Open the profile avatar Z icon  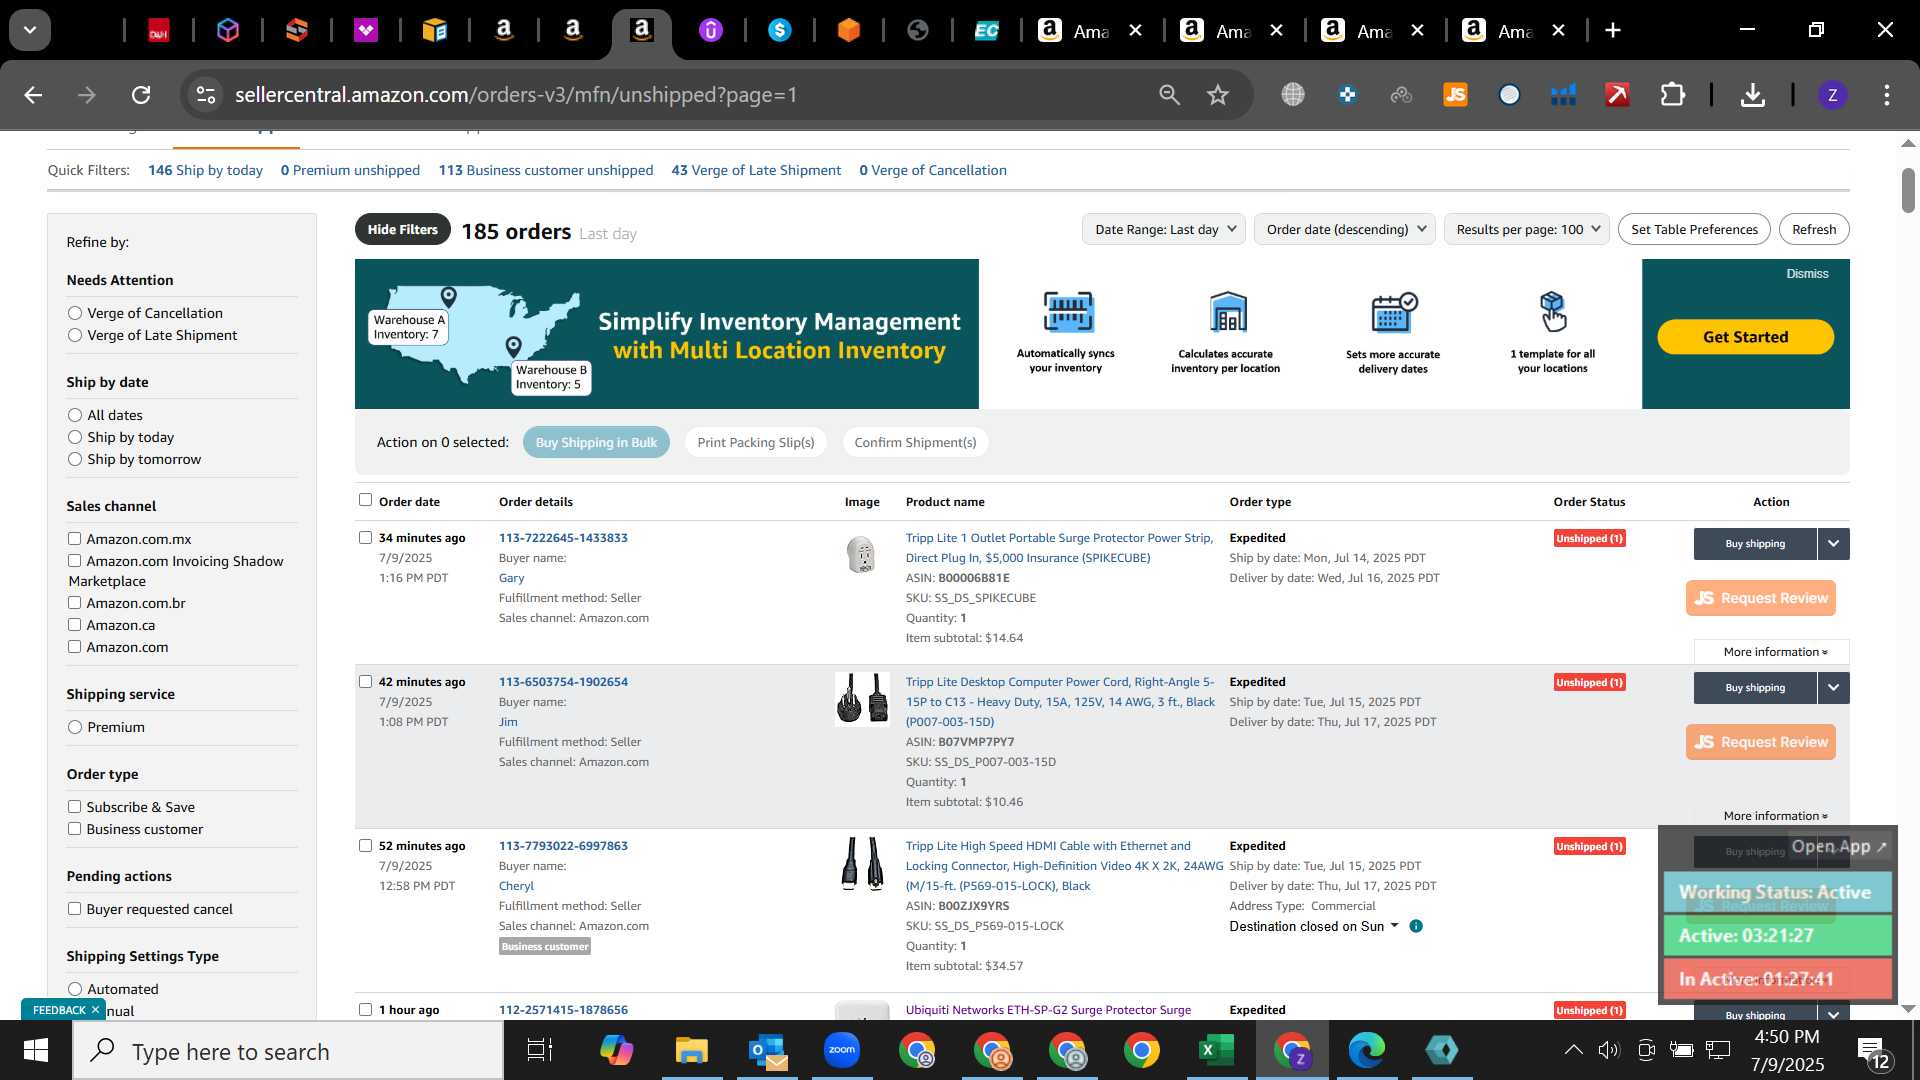click(1832, 95)
